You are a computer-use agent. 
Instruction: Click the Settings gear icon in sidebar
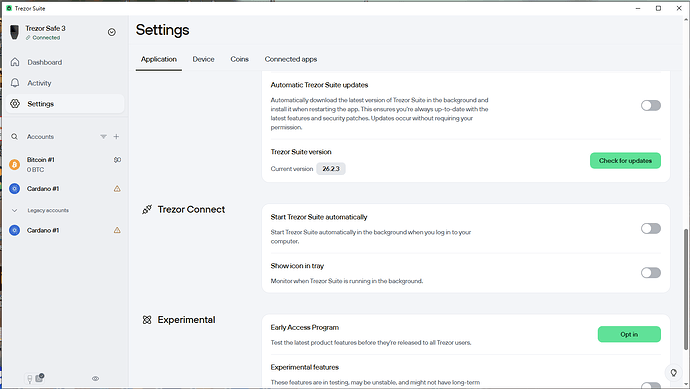(x=15, y=103)
